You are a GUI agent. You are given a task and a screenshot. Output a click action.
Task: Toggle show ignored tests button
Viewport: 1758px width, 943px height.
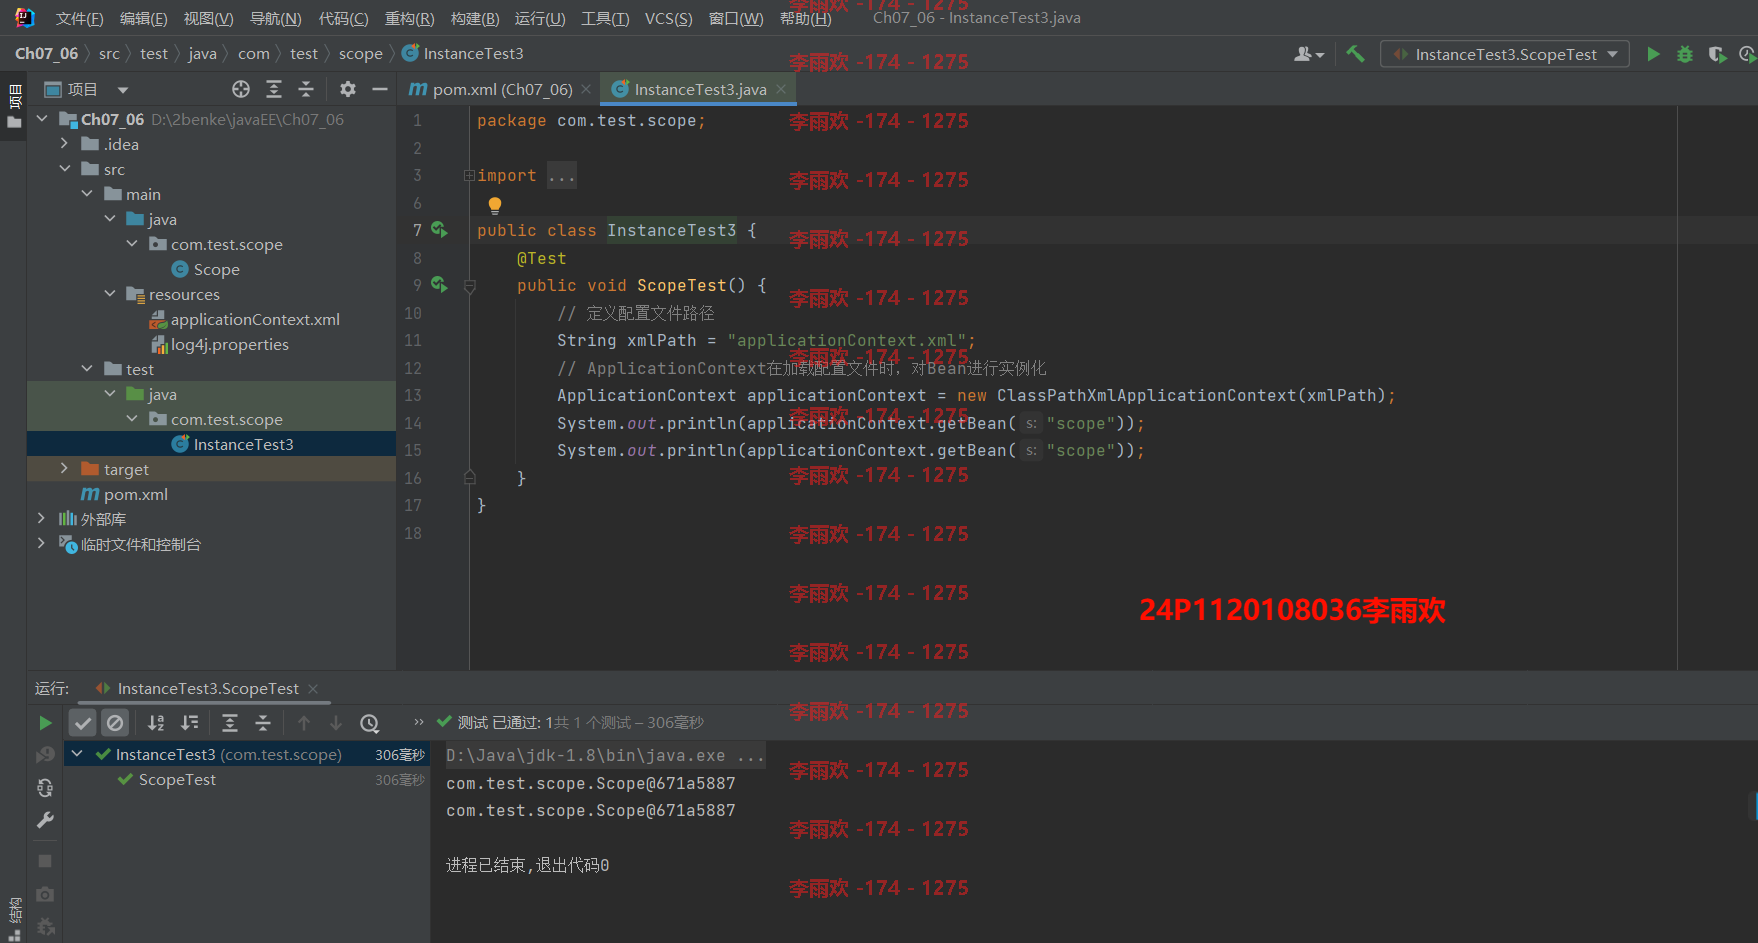pos(116,722)
